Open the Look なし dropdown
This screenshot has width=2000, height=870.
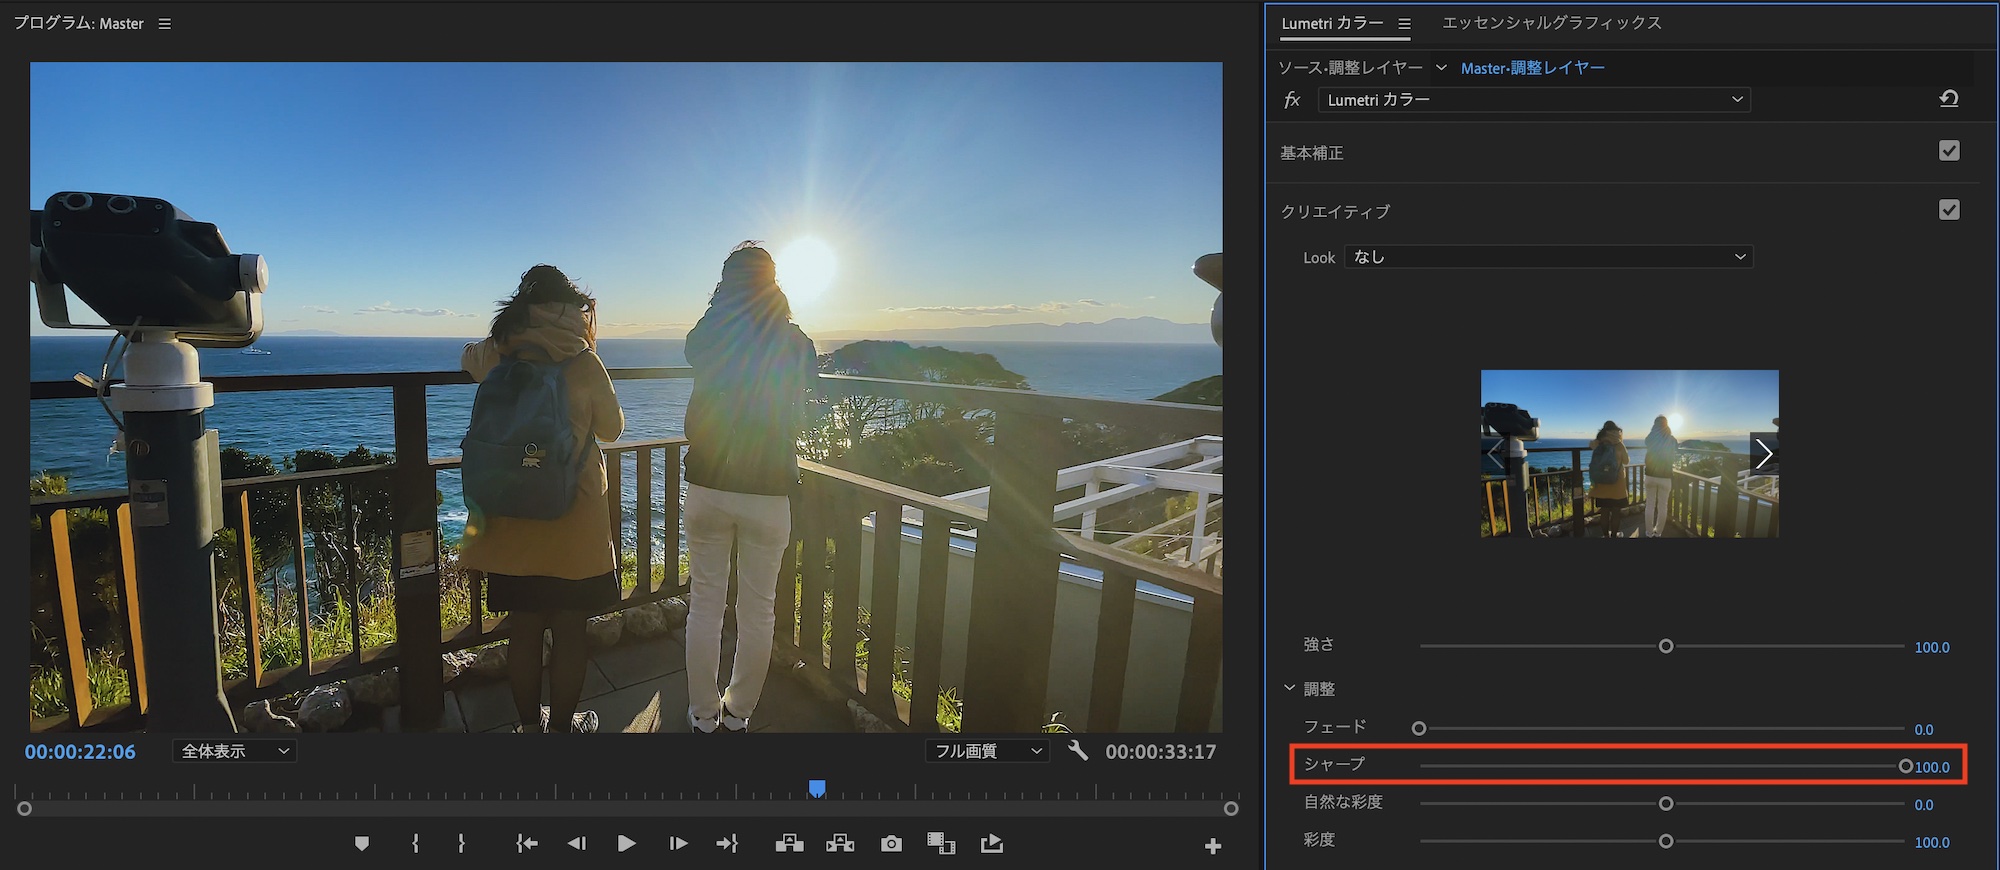pos(1549,257)
